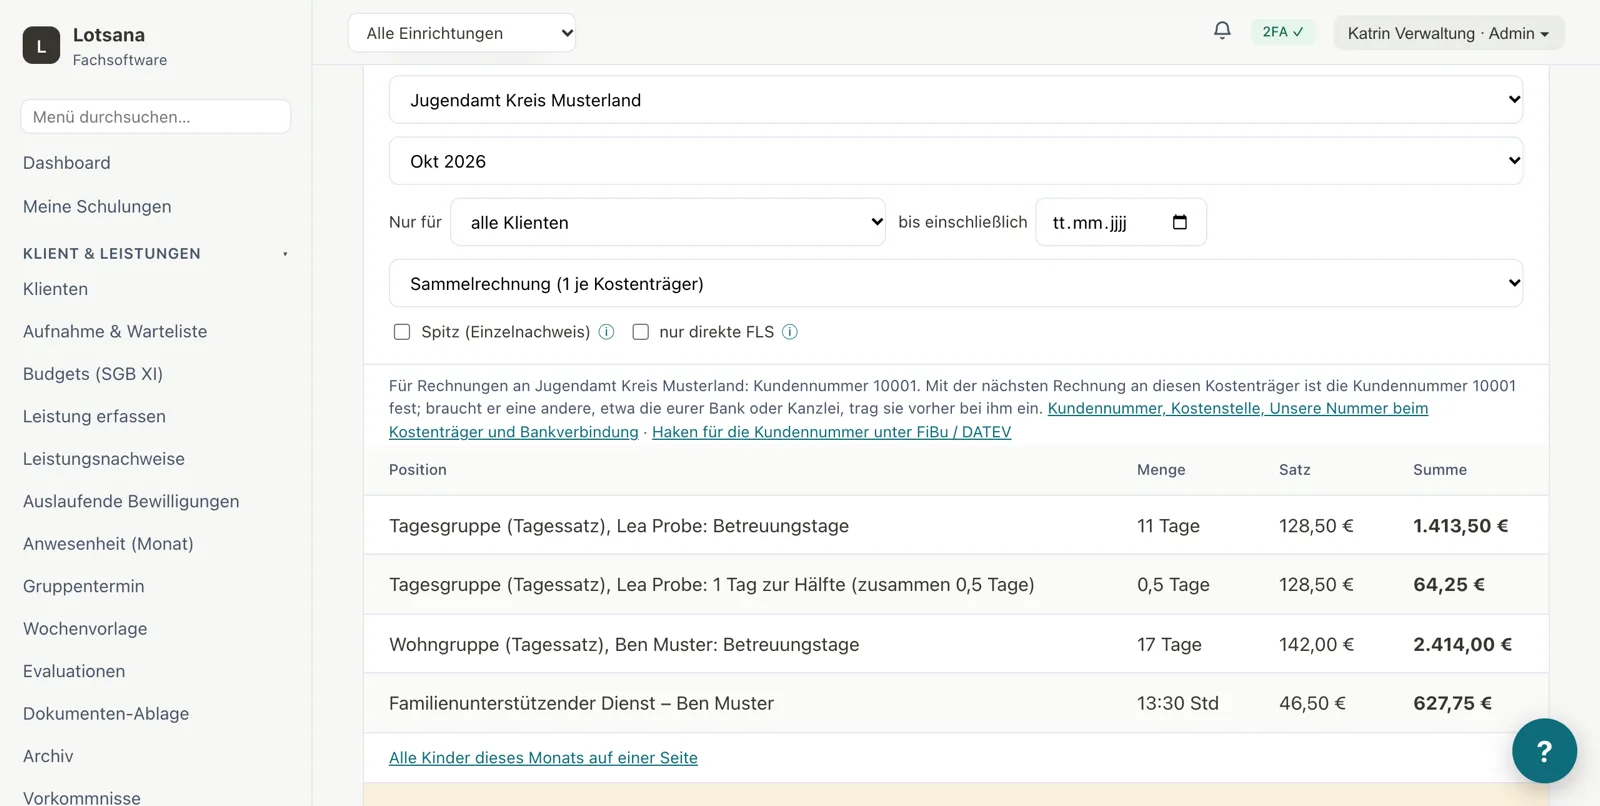The image size is (1600, 806).
Task: Focus the Menü durchsuchen search field
Action: (x=156, y=117)
